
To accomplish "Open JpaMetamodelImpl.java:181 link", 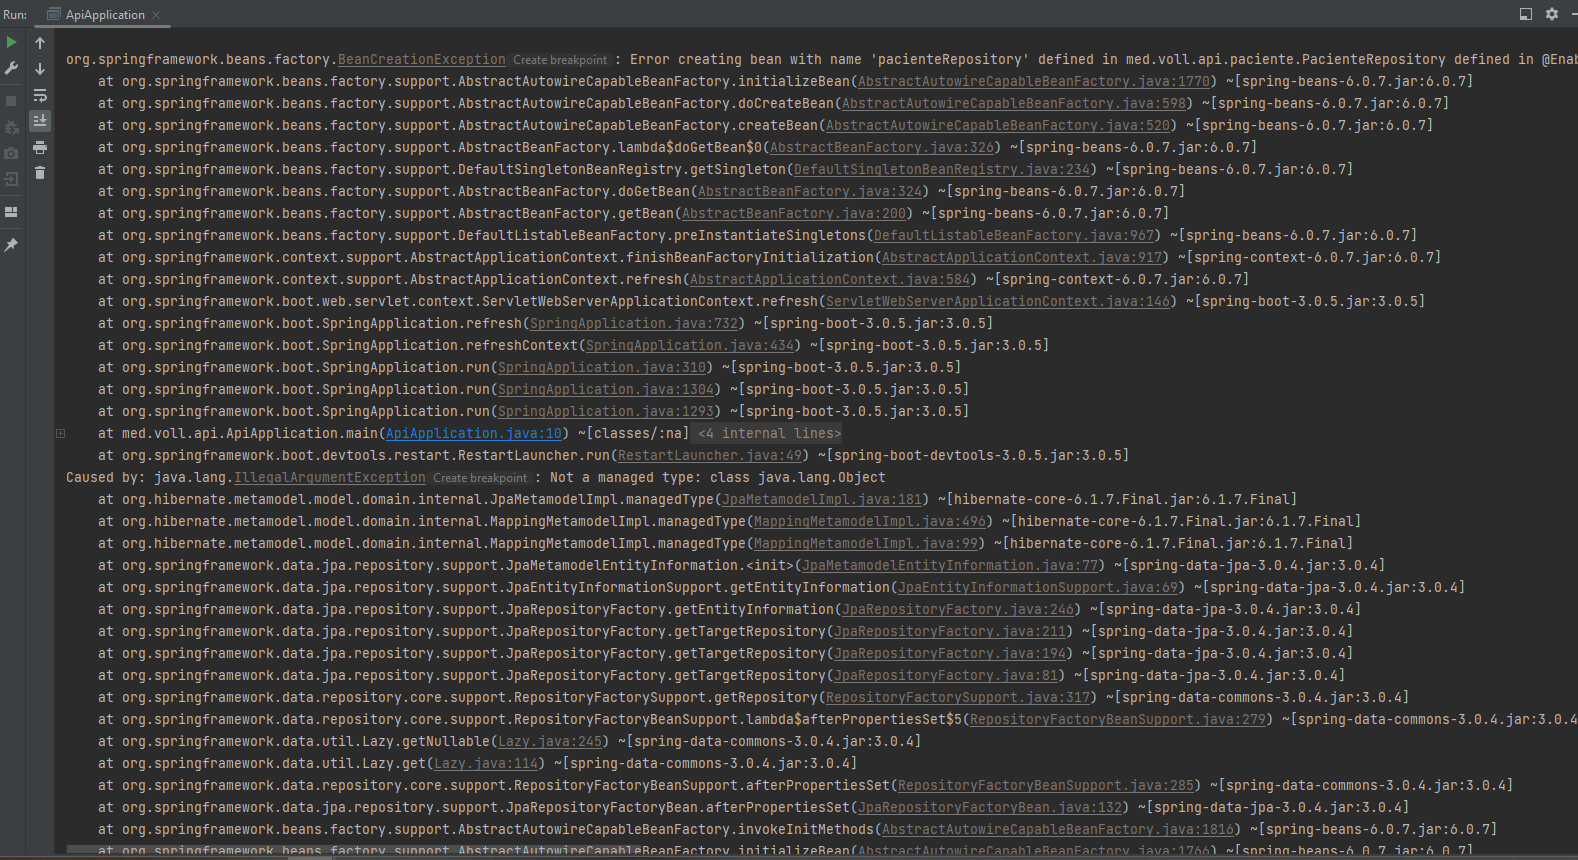I will coord(822,500).
